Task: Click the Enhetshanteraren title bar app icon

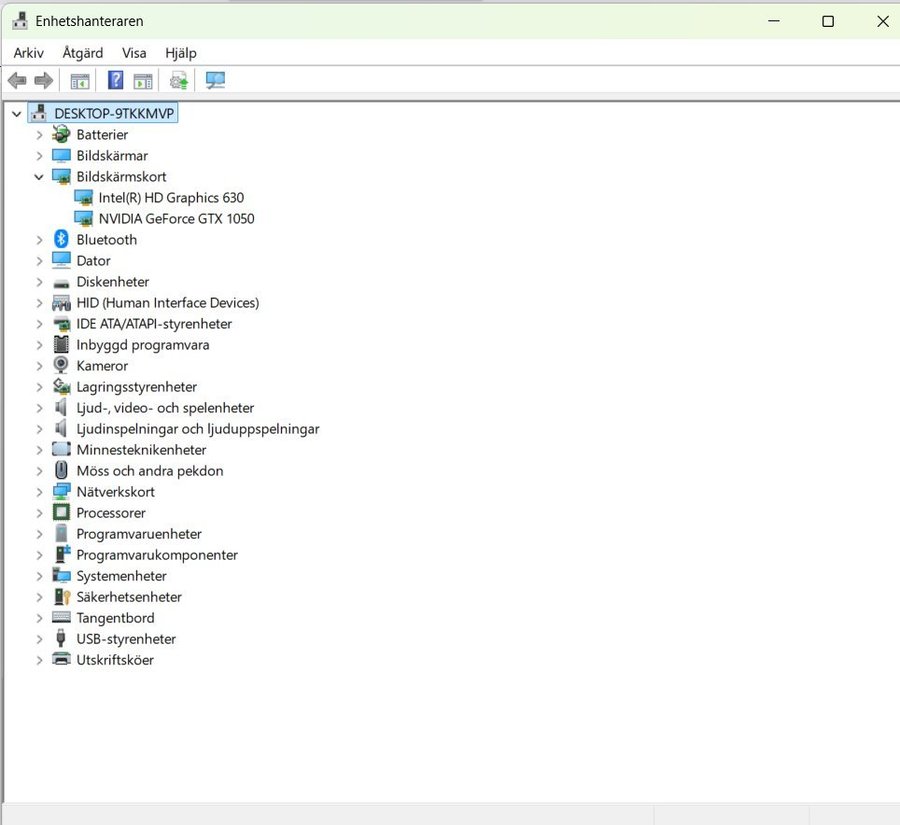Action: (x=20, y=21)
